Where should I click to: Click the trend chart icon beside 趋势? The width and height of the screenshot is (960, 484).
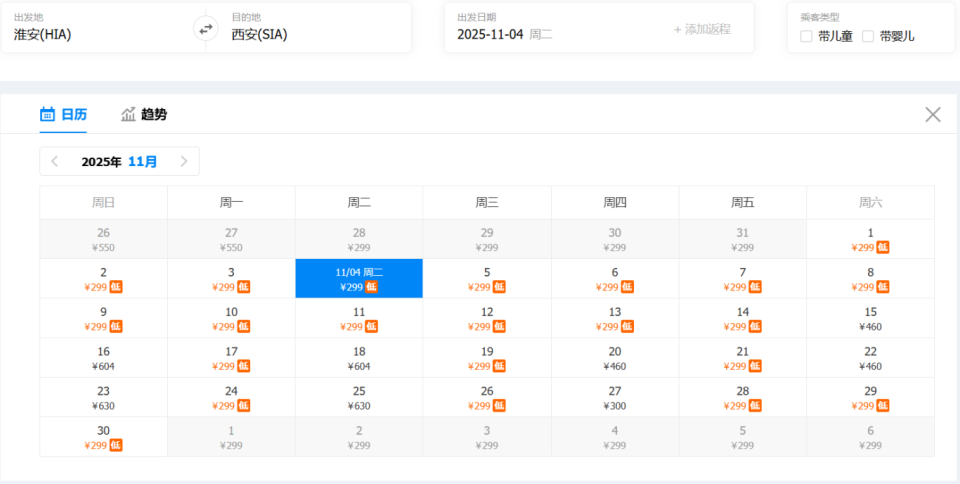pos(128,114)
